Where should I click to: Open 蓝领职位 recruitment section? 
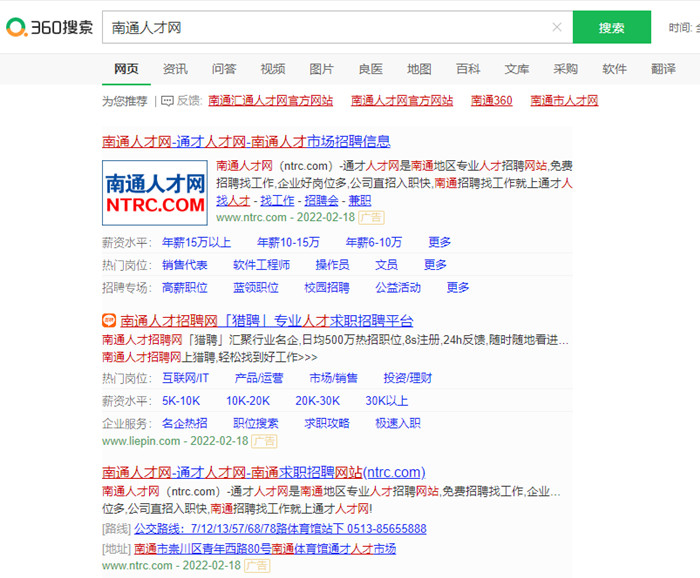point(256,287)
